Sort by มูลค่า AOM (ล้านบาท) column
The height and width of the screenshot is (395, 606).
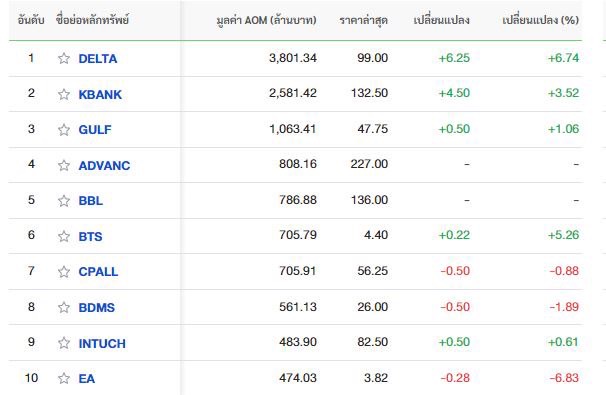pyautogui.click(x=266, y=20)
